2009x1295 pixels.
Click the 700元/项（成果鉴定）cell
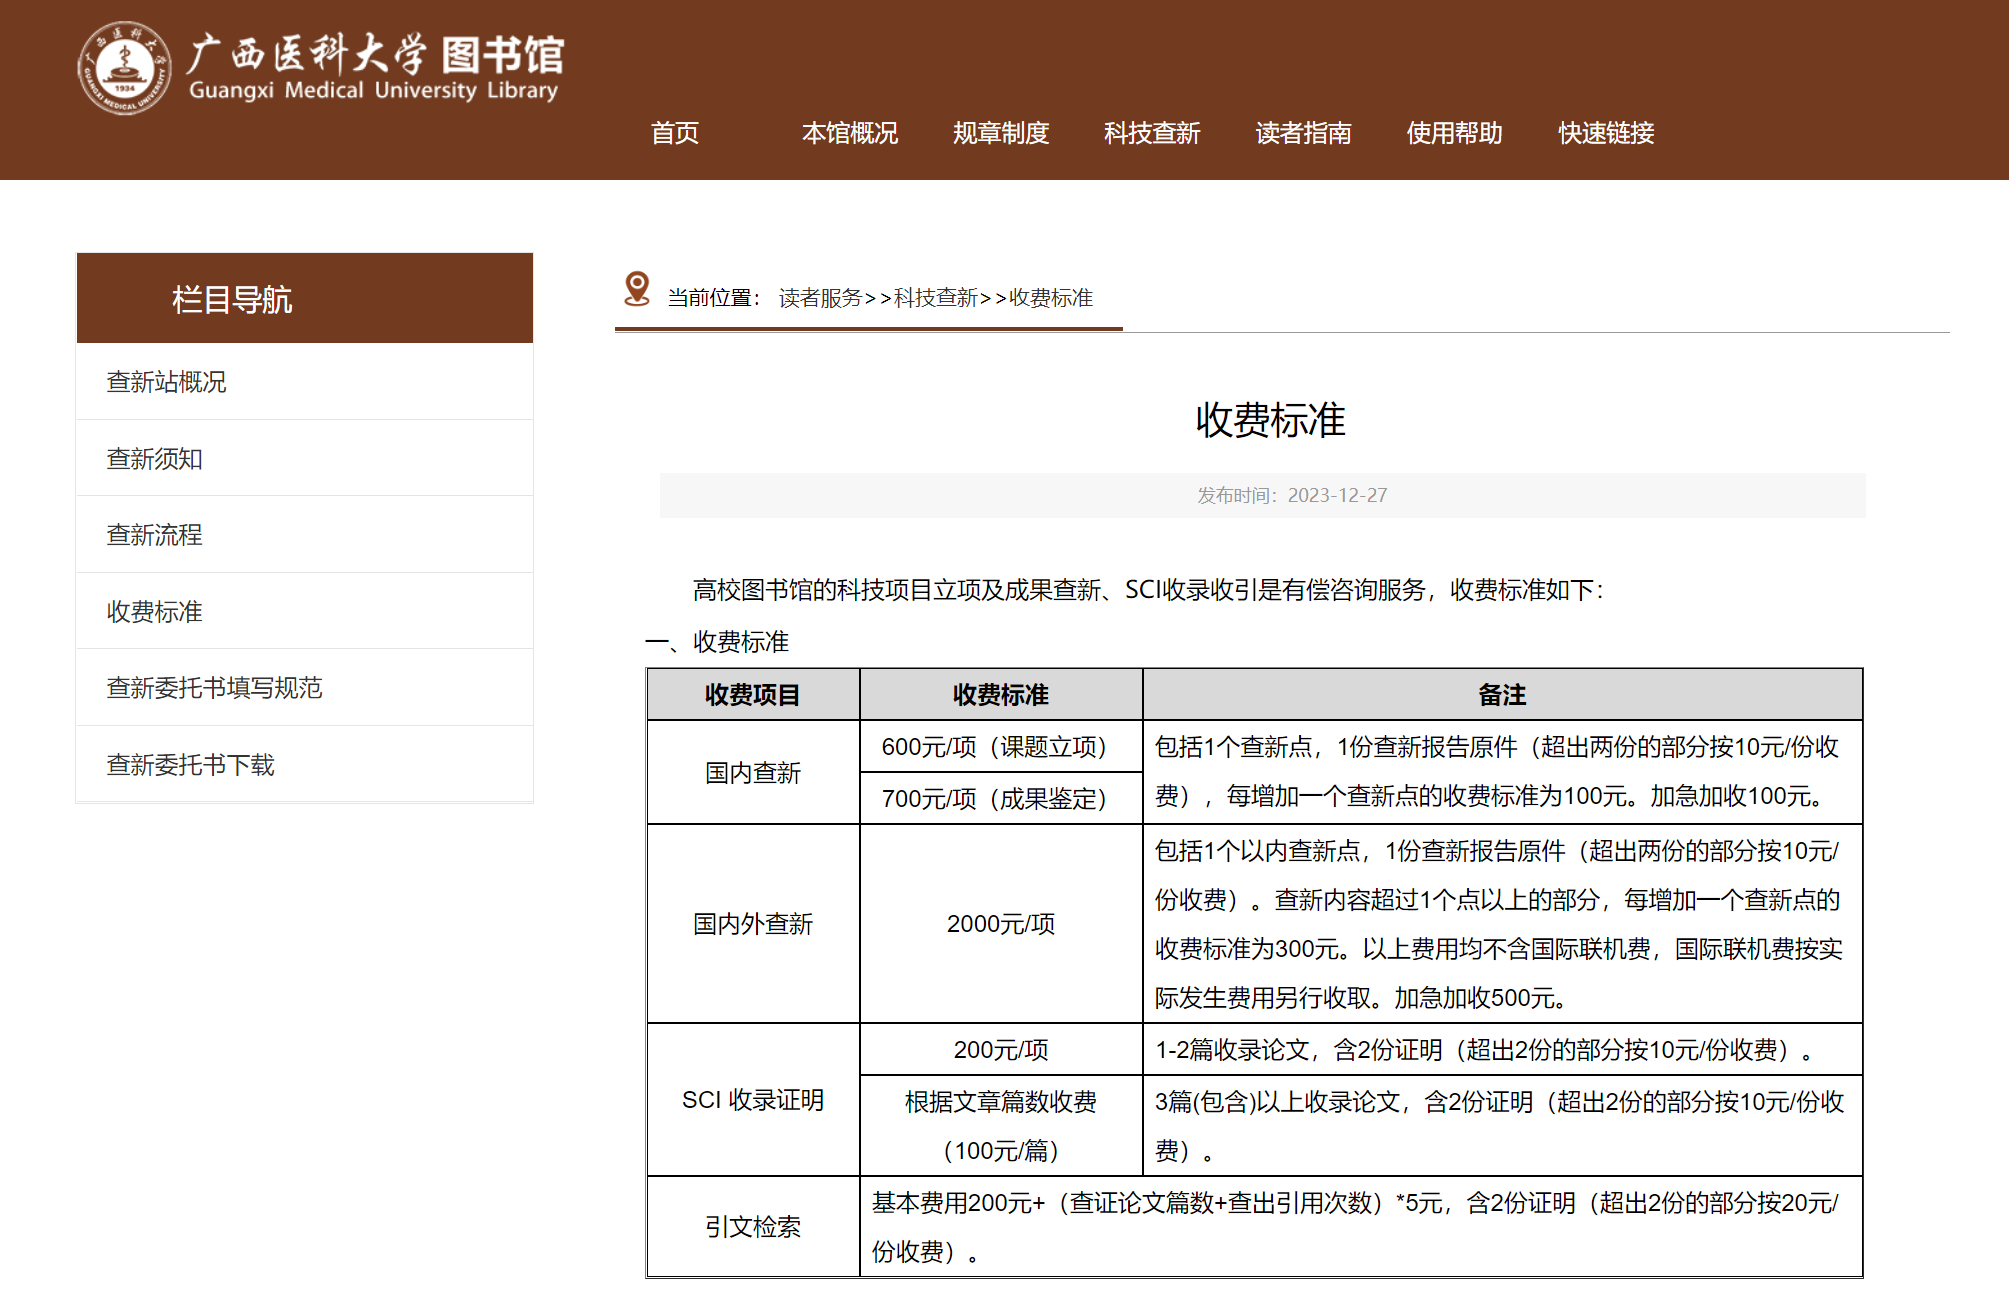1001,799
